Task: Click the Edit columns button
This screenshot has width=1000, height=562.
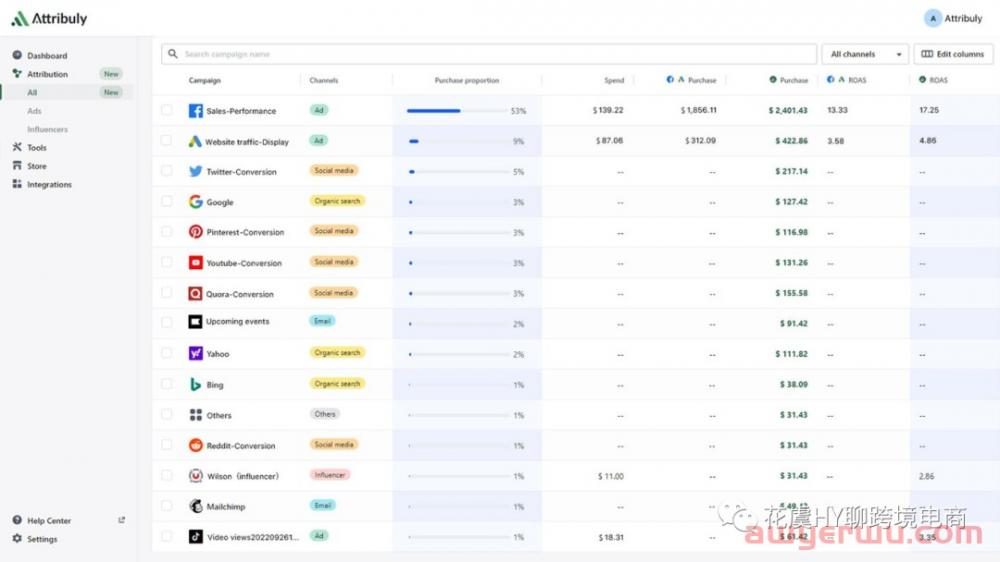Action: pyautogui.click(x=953, y=54)
